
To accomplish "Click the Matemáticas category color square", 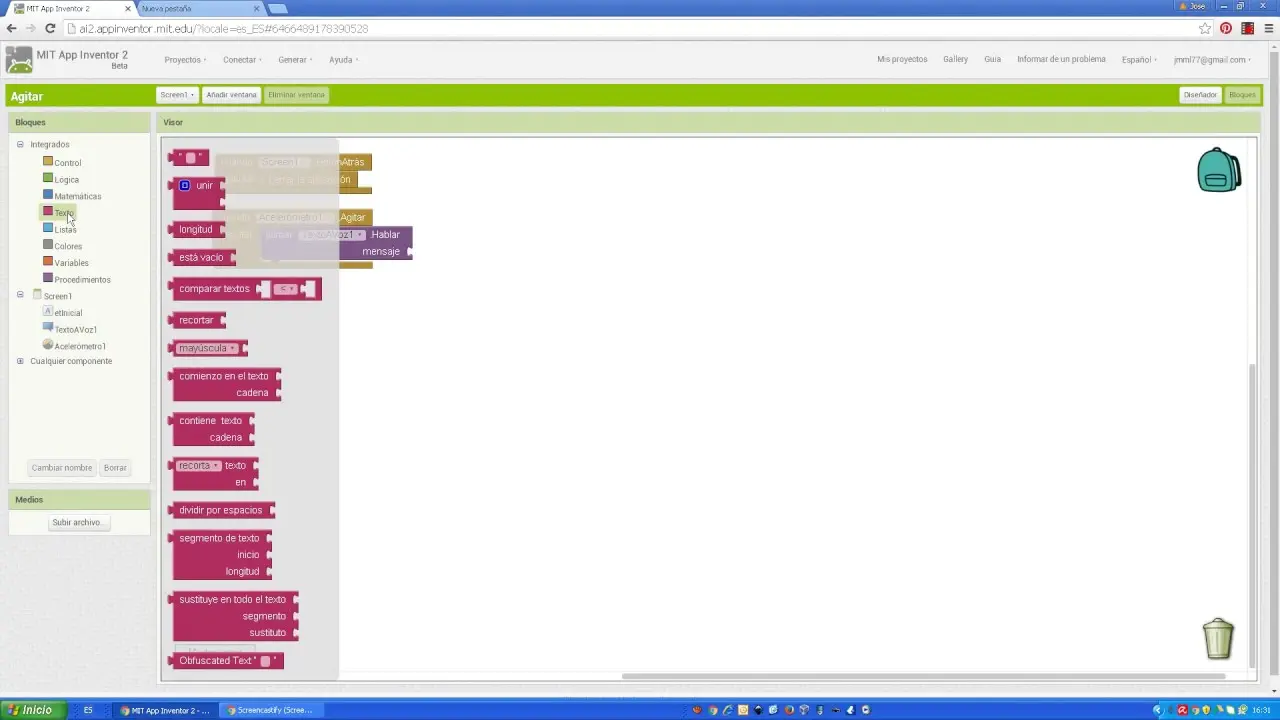I will pos(48,195).
